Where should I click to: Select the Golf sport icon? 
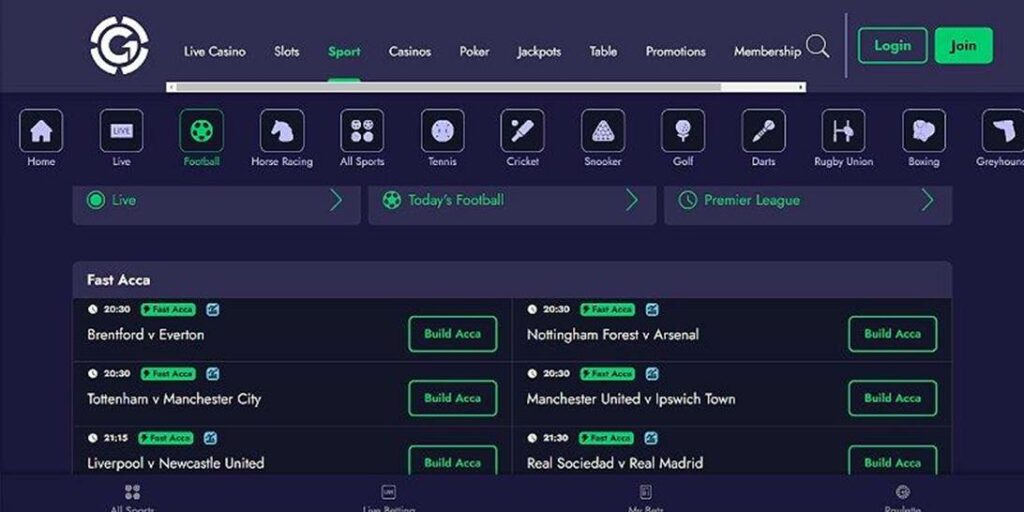tap(682, 131)
